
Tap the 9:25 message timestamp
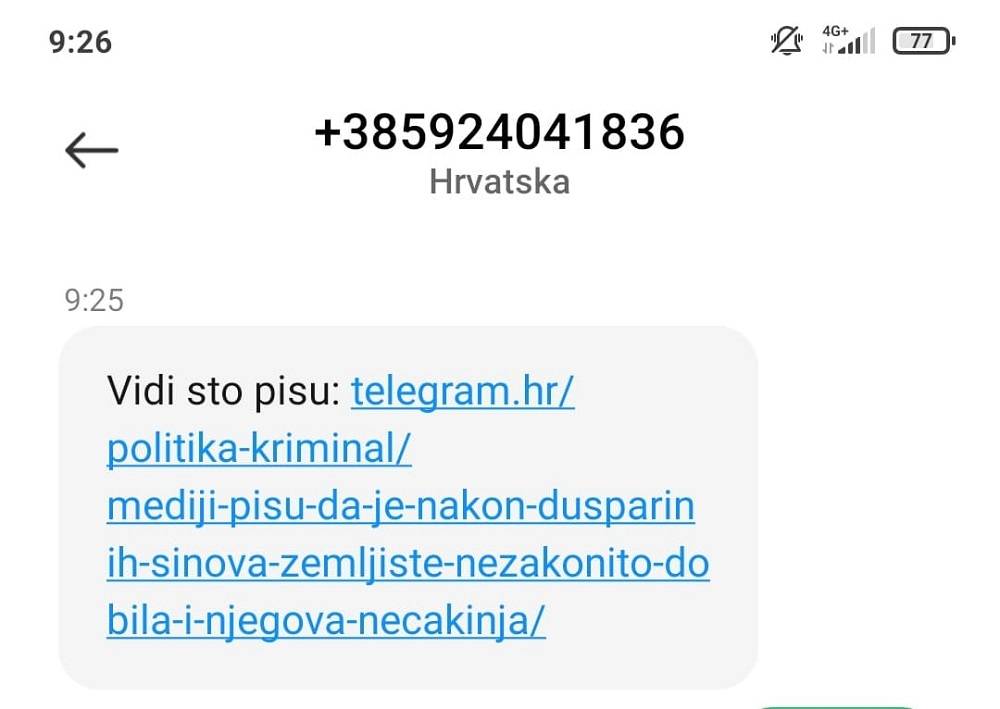[94, 300]
